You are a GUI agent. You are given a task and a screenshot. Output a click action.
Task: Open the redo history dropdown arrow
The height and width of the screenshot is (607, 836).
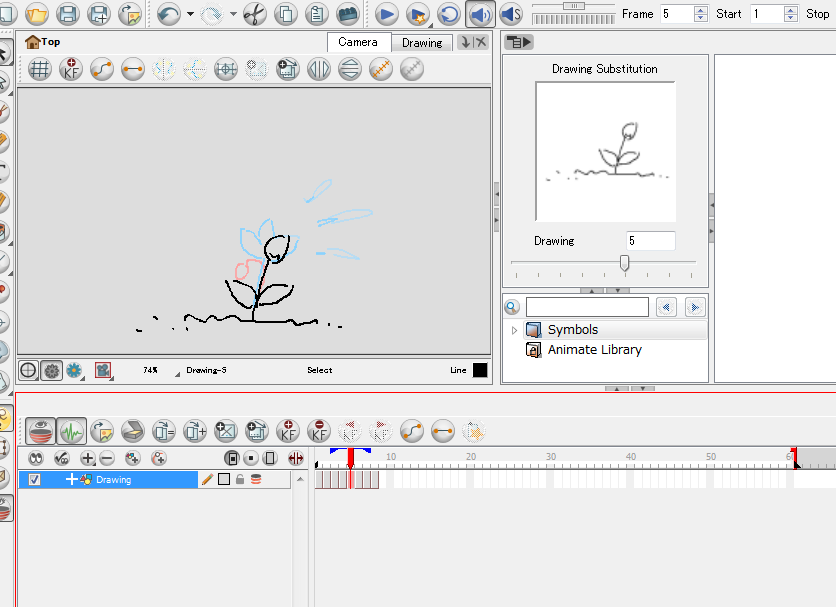234,14
